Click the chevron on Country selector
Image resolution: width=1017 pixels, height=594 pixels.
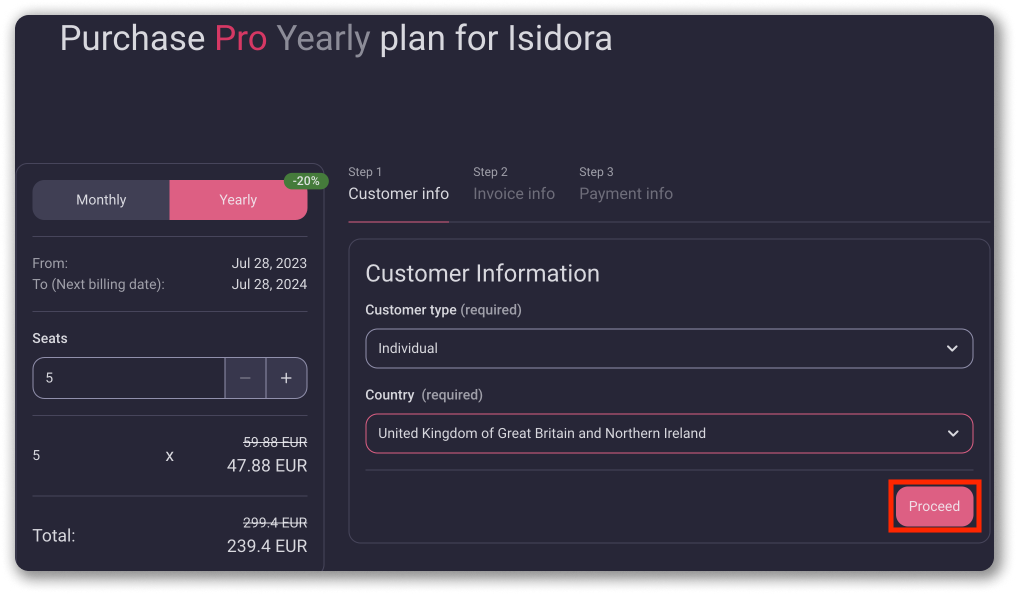952,433
